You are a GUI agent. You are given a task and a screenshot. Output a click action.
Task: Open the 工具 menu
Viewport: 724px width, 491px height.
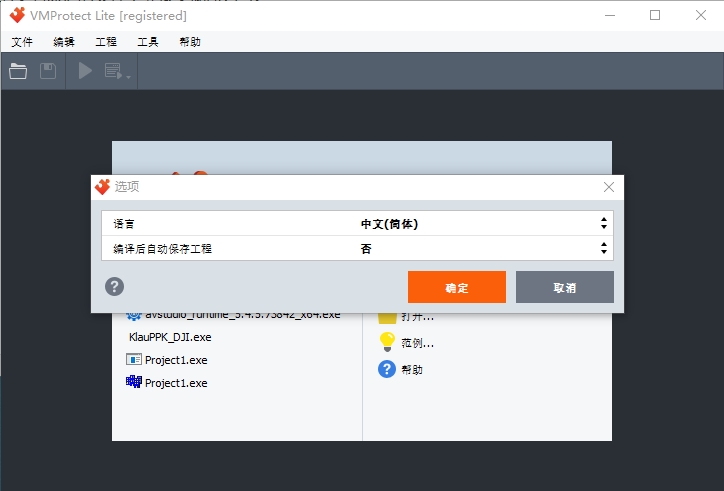click(x=148, y=42)
